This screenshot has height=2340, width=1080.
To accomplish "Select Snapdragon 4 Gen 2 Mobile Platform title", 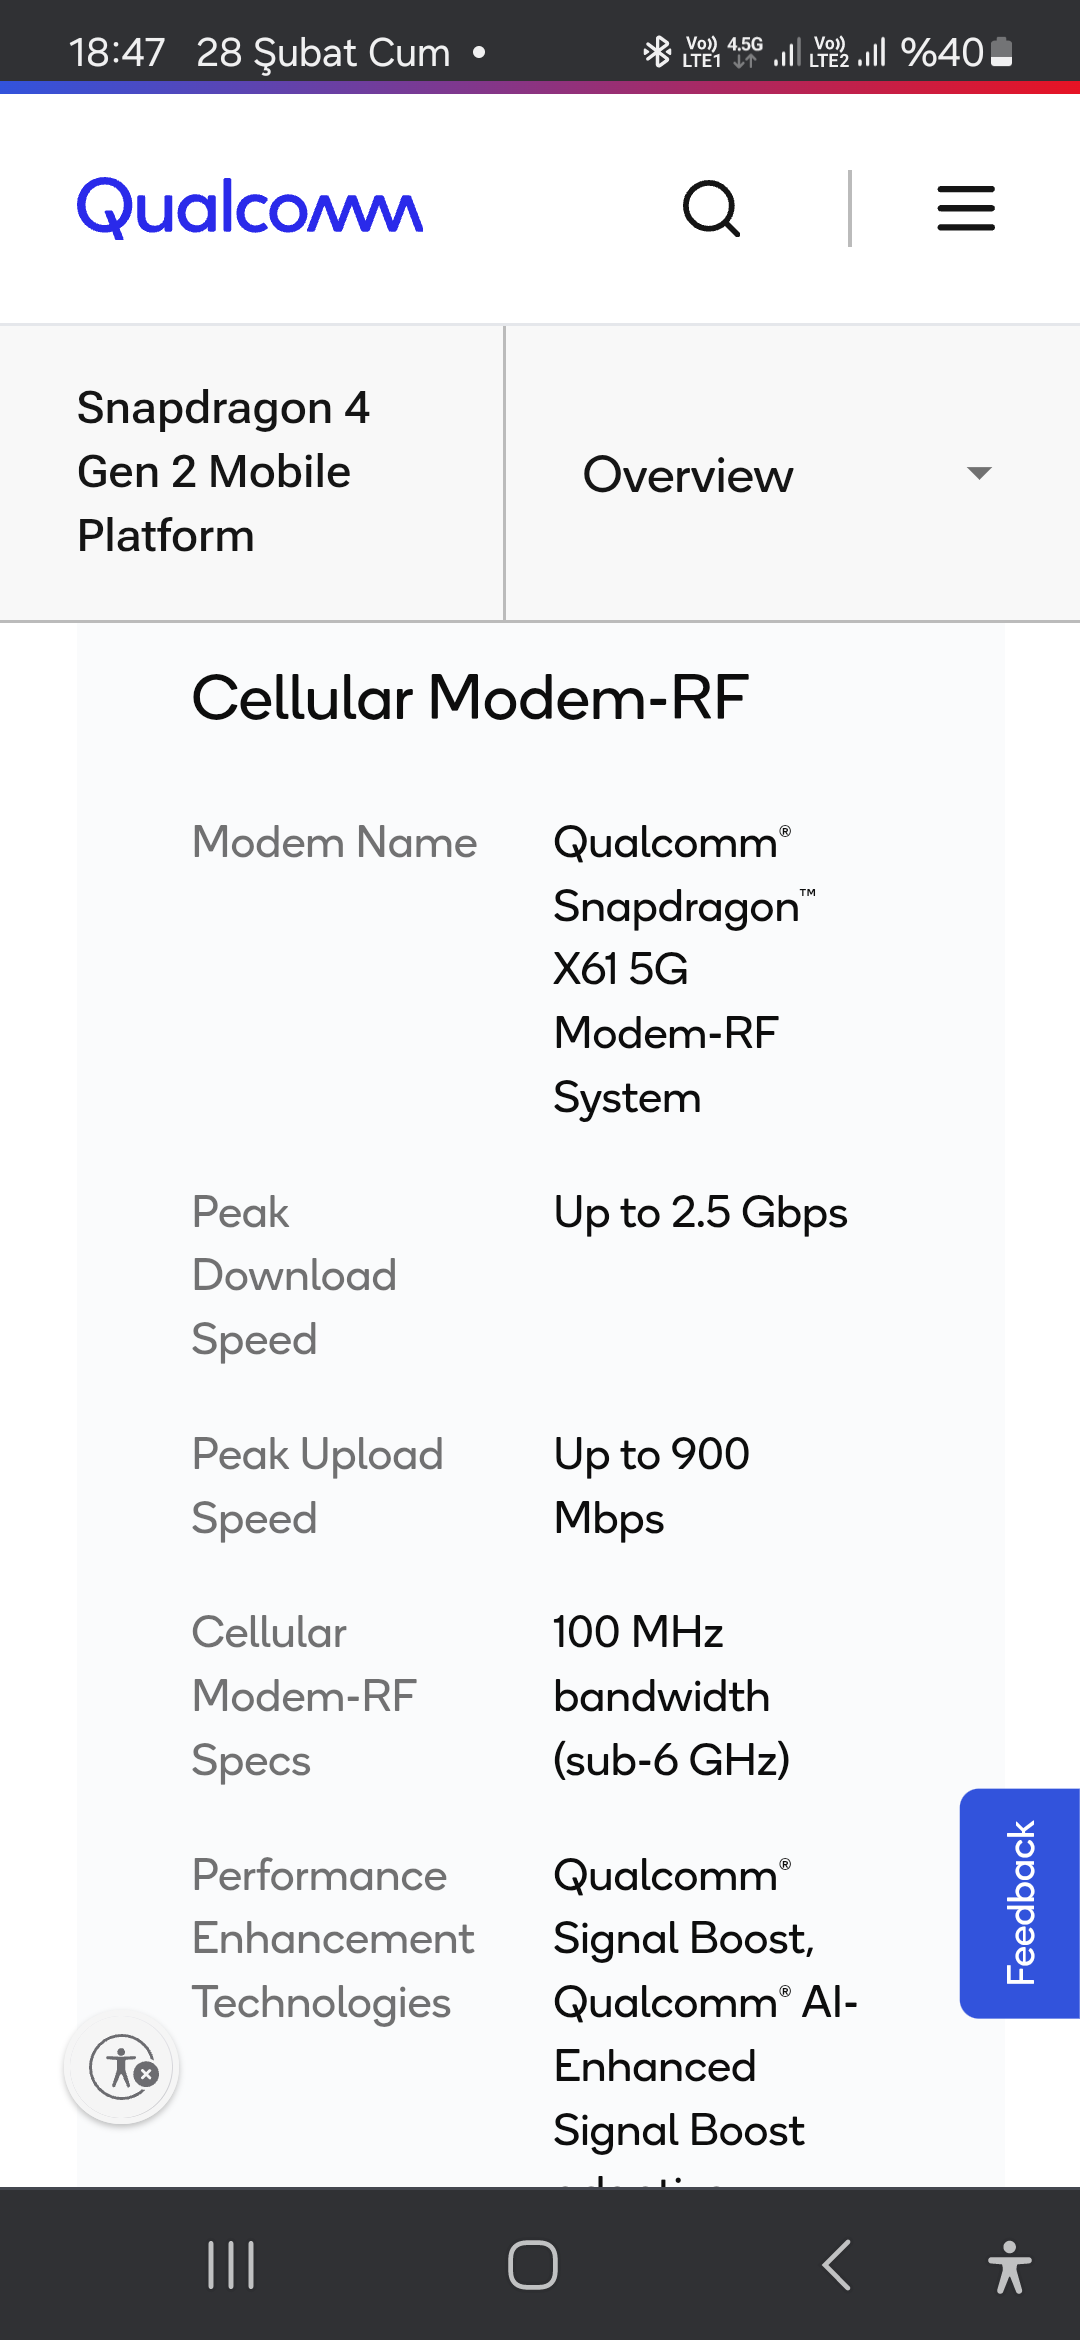I will (x=224, y=472).
